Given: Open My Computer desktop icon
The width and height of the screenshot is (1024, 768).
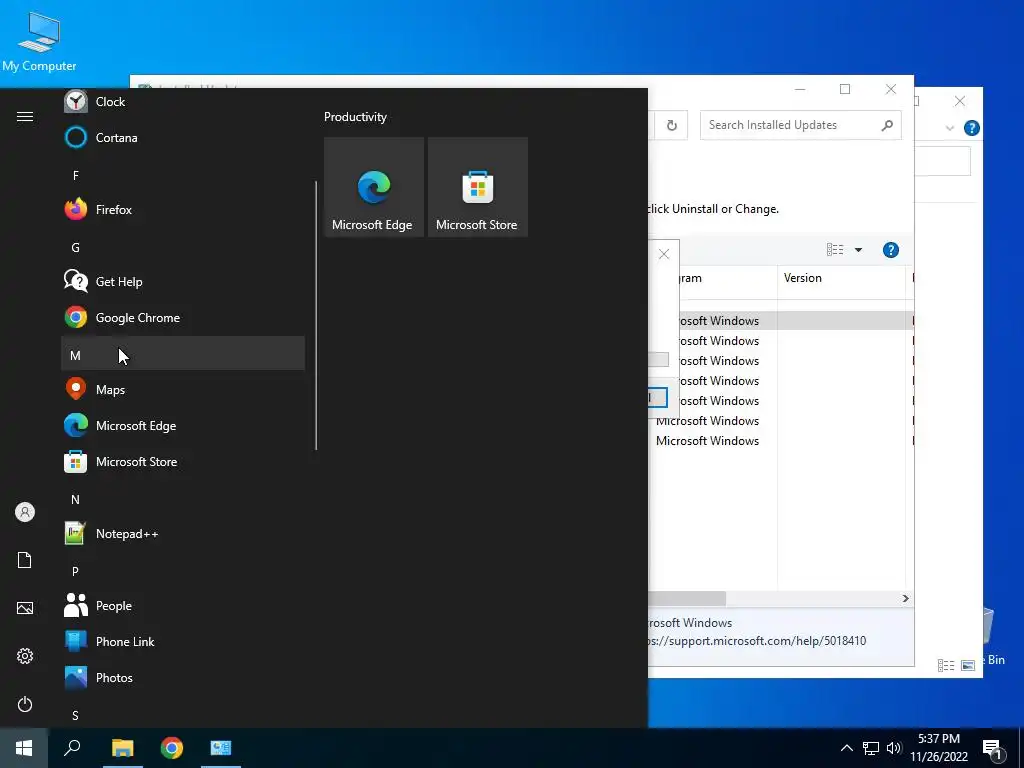Looking at the screenshot, I should (x=39, y=41).
